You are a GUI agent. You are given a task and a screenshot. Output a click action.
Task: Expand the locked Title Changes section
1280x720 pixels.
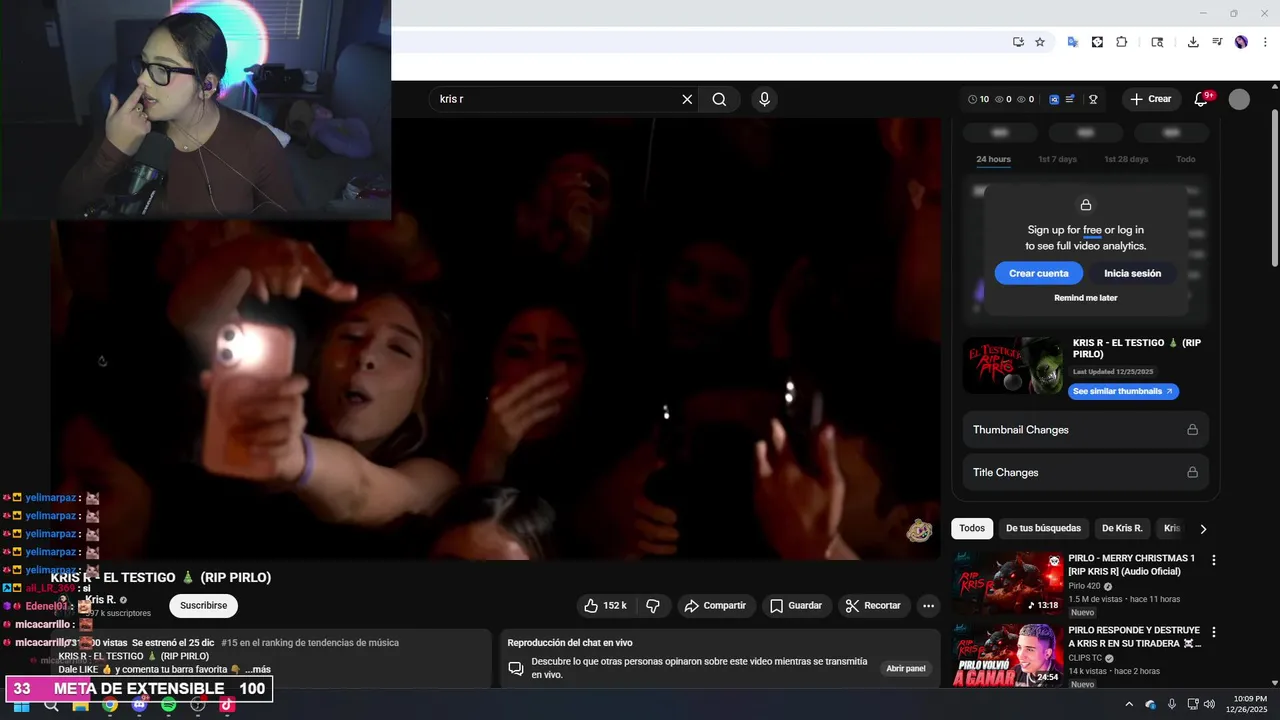[x=1085, y=472]
